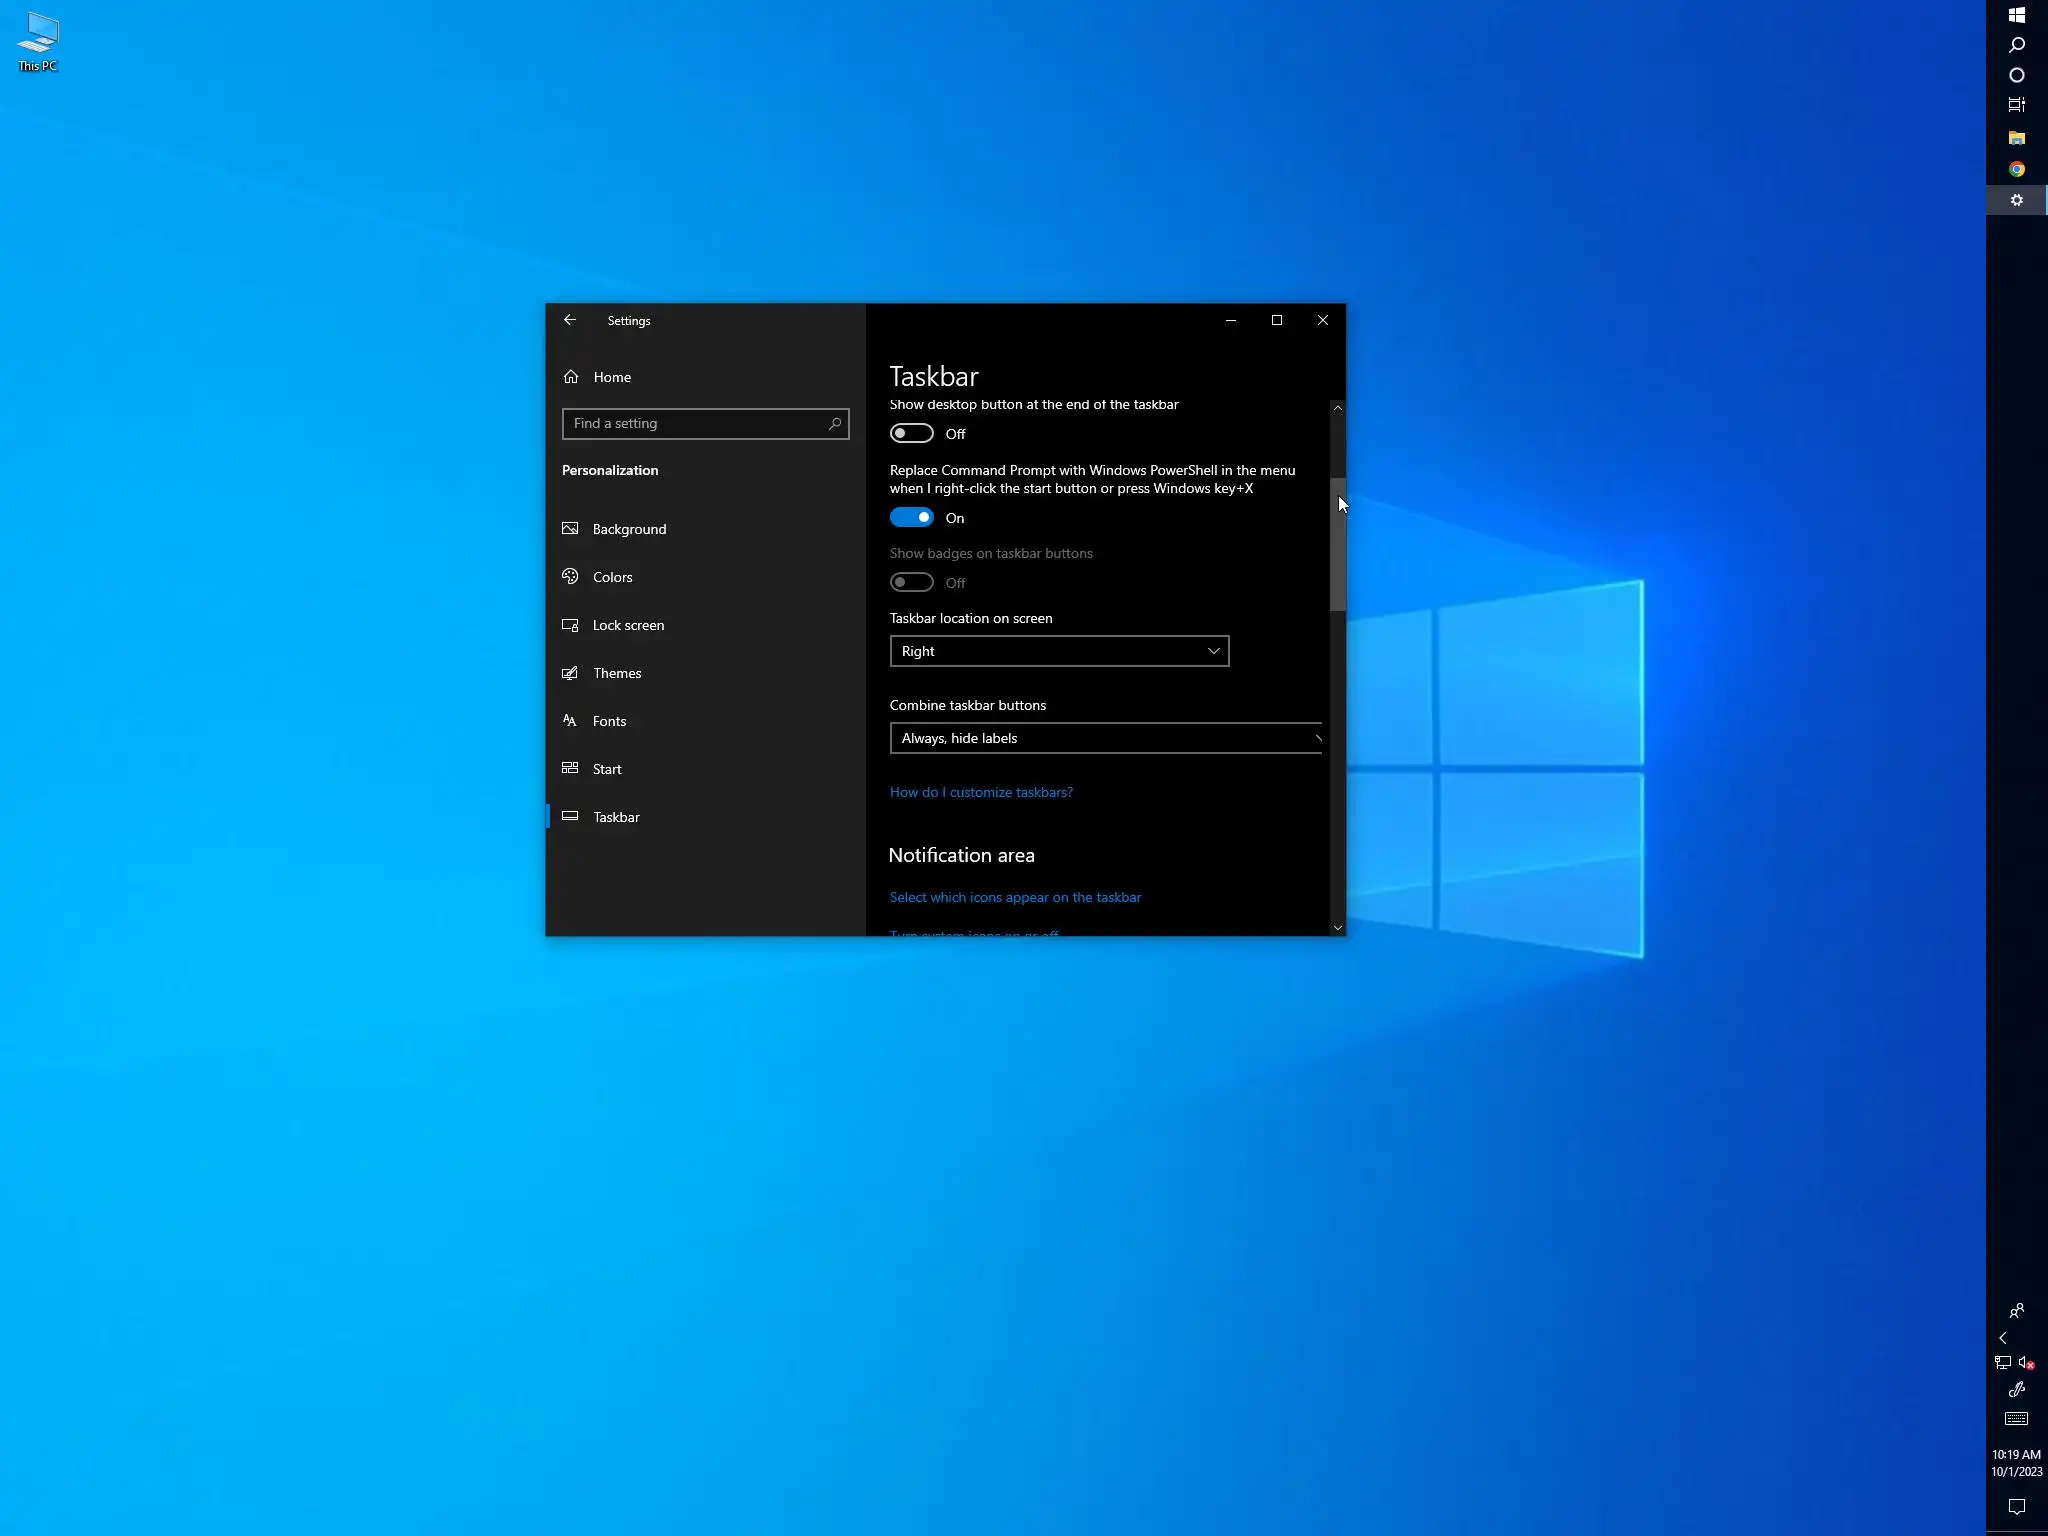Click the Find a setting search box
The width and height of the screenshot is (2048, 1536).
click(x=696, y=423)
